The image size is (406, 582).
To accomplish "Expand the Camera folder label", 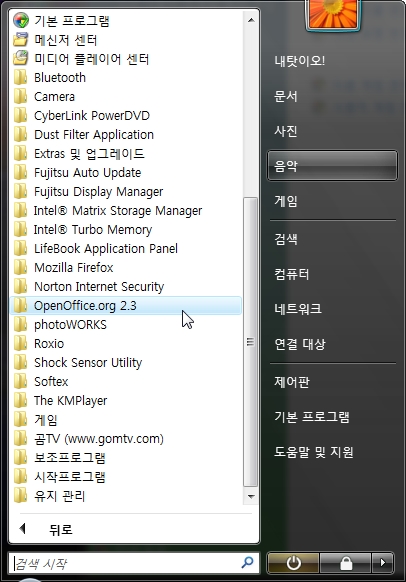I will pos(55,97).
